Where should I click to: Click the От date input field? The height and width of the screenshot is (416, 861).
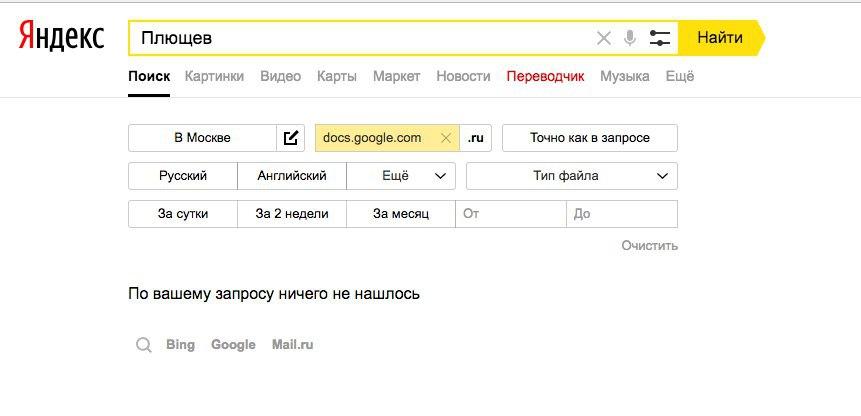pyautogui.click(x=511, y=214)
